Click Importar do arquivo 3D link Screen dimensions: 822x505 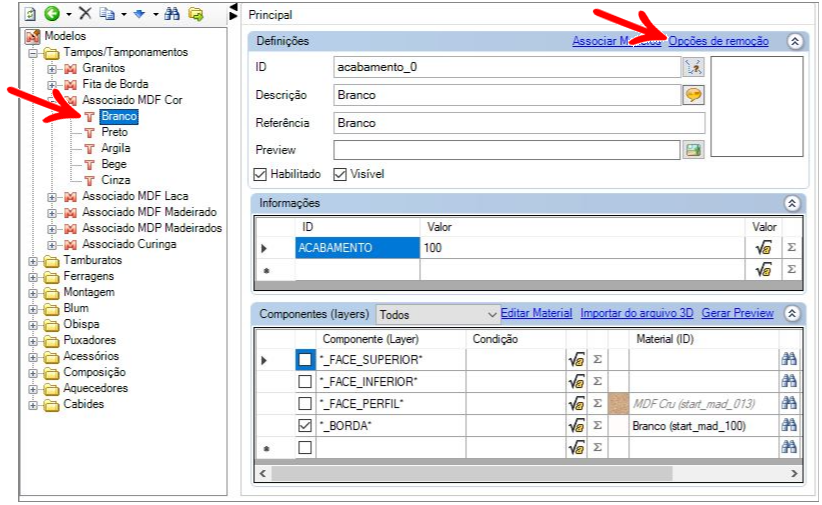[x=636, y=313]
